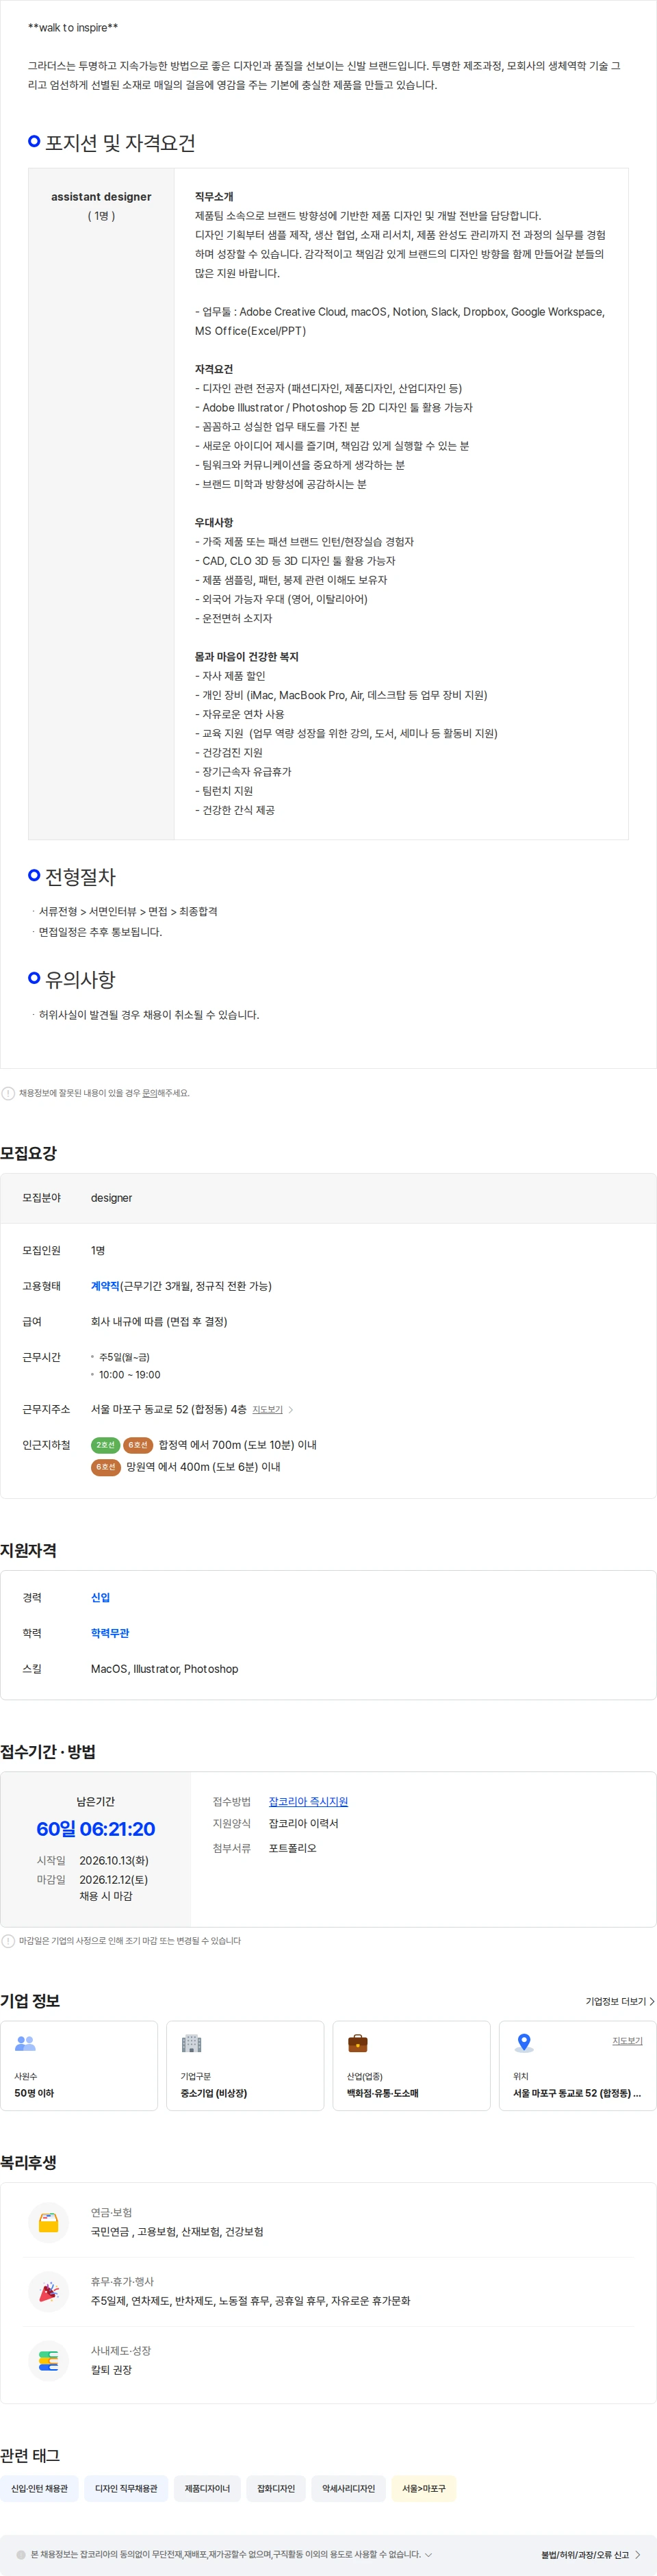Click the 마감일 2026.12.12(토) date
The height and width of the screenshot is (2576, 657).
[114, 1879]
